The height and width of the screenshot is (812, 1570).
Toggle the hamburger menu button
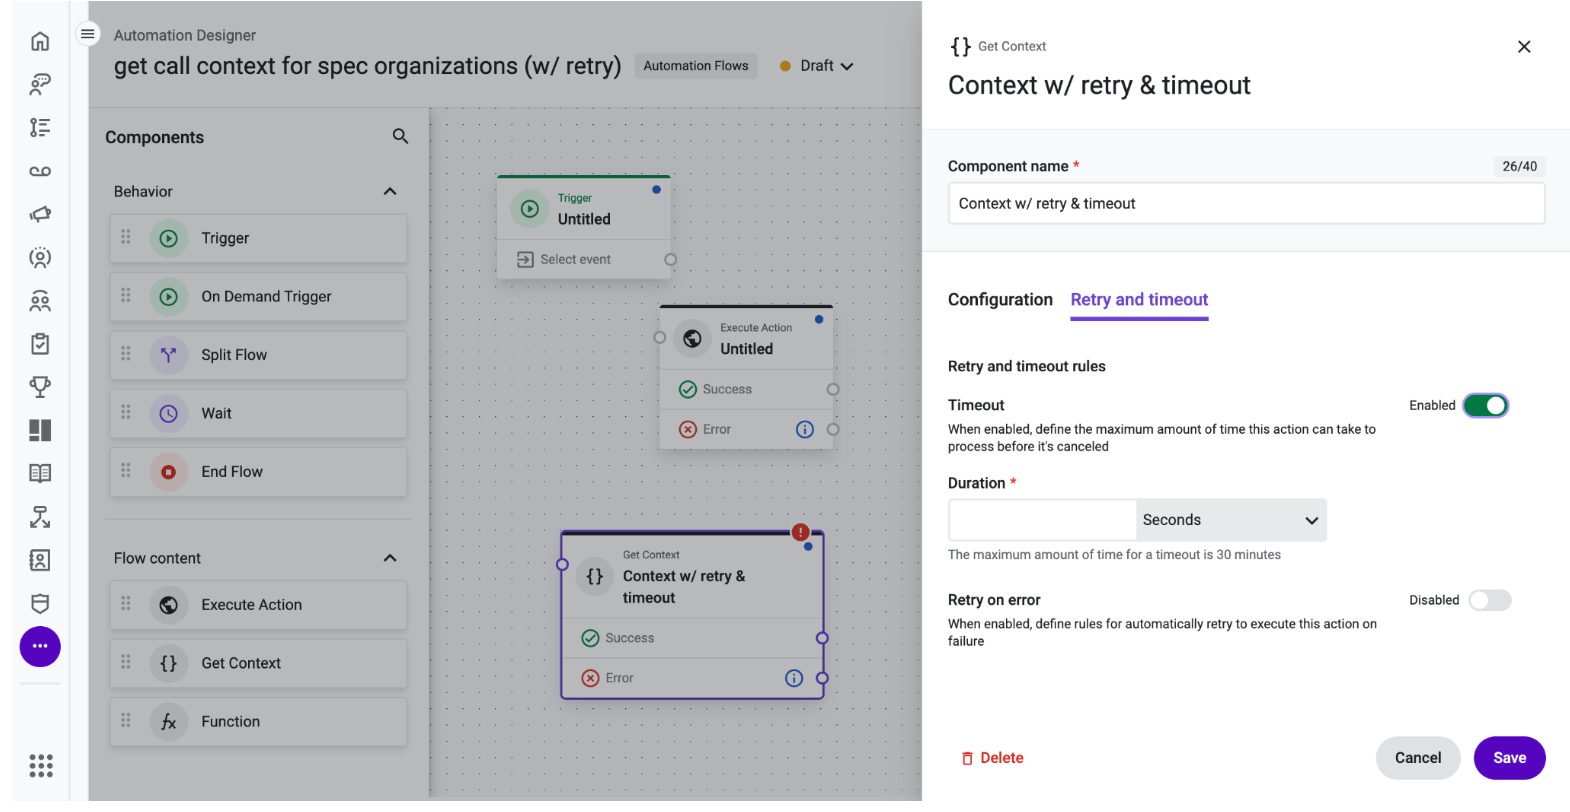[88, 34]
